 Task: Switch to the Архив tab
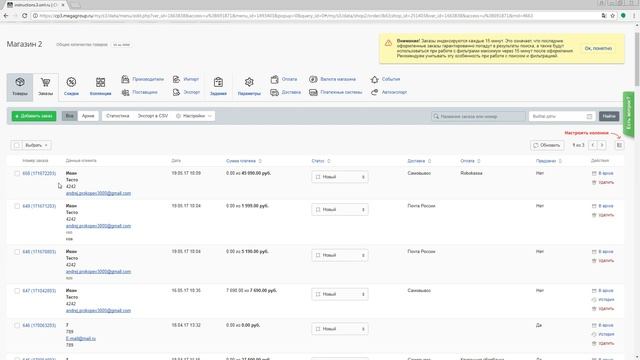[88, 116]
